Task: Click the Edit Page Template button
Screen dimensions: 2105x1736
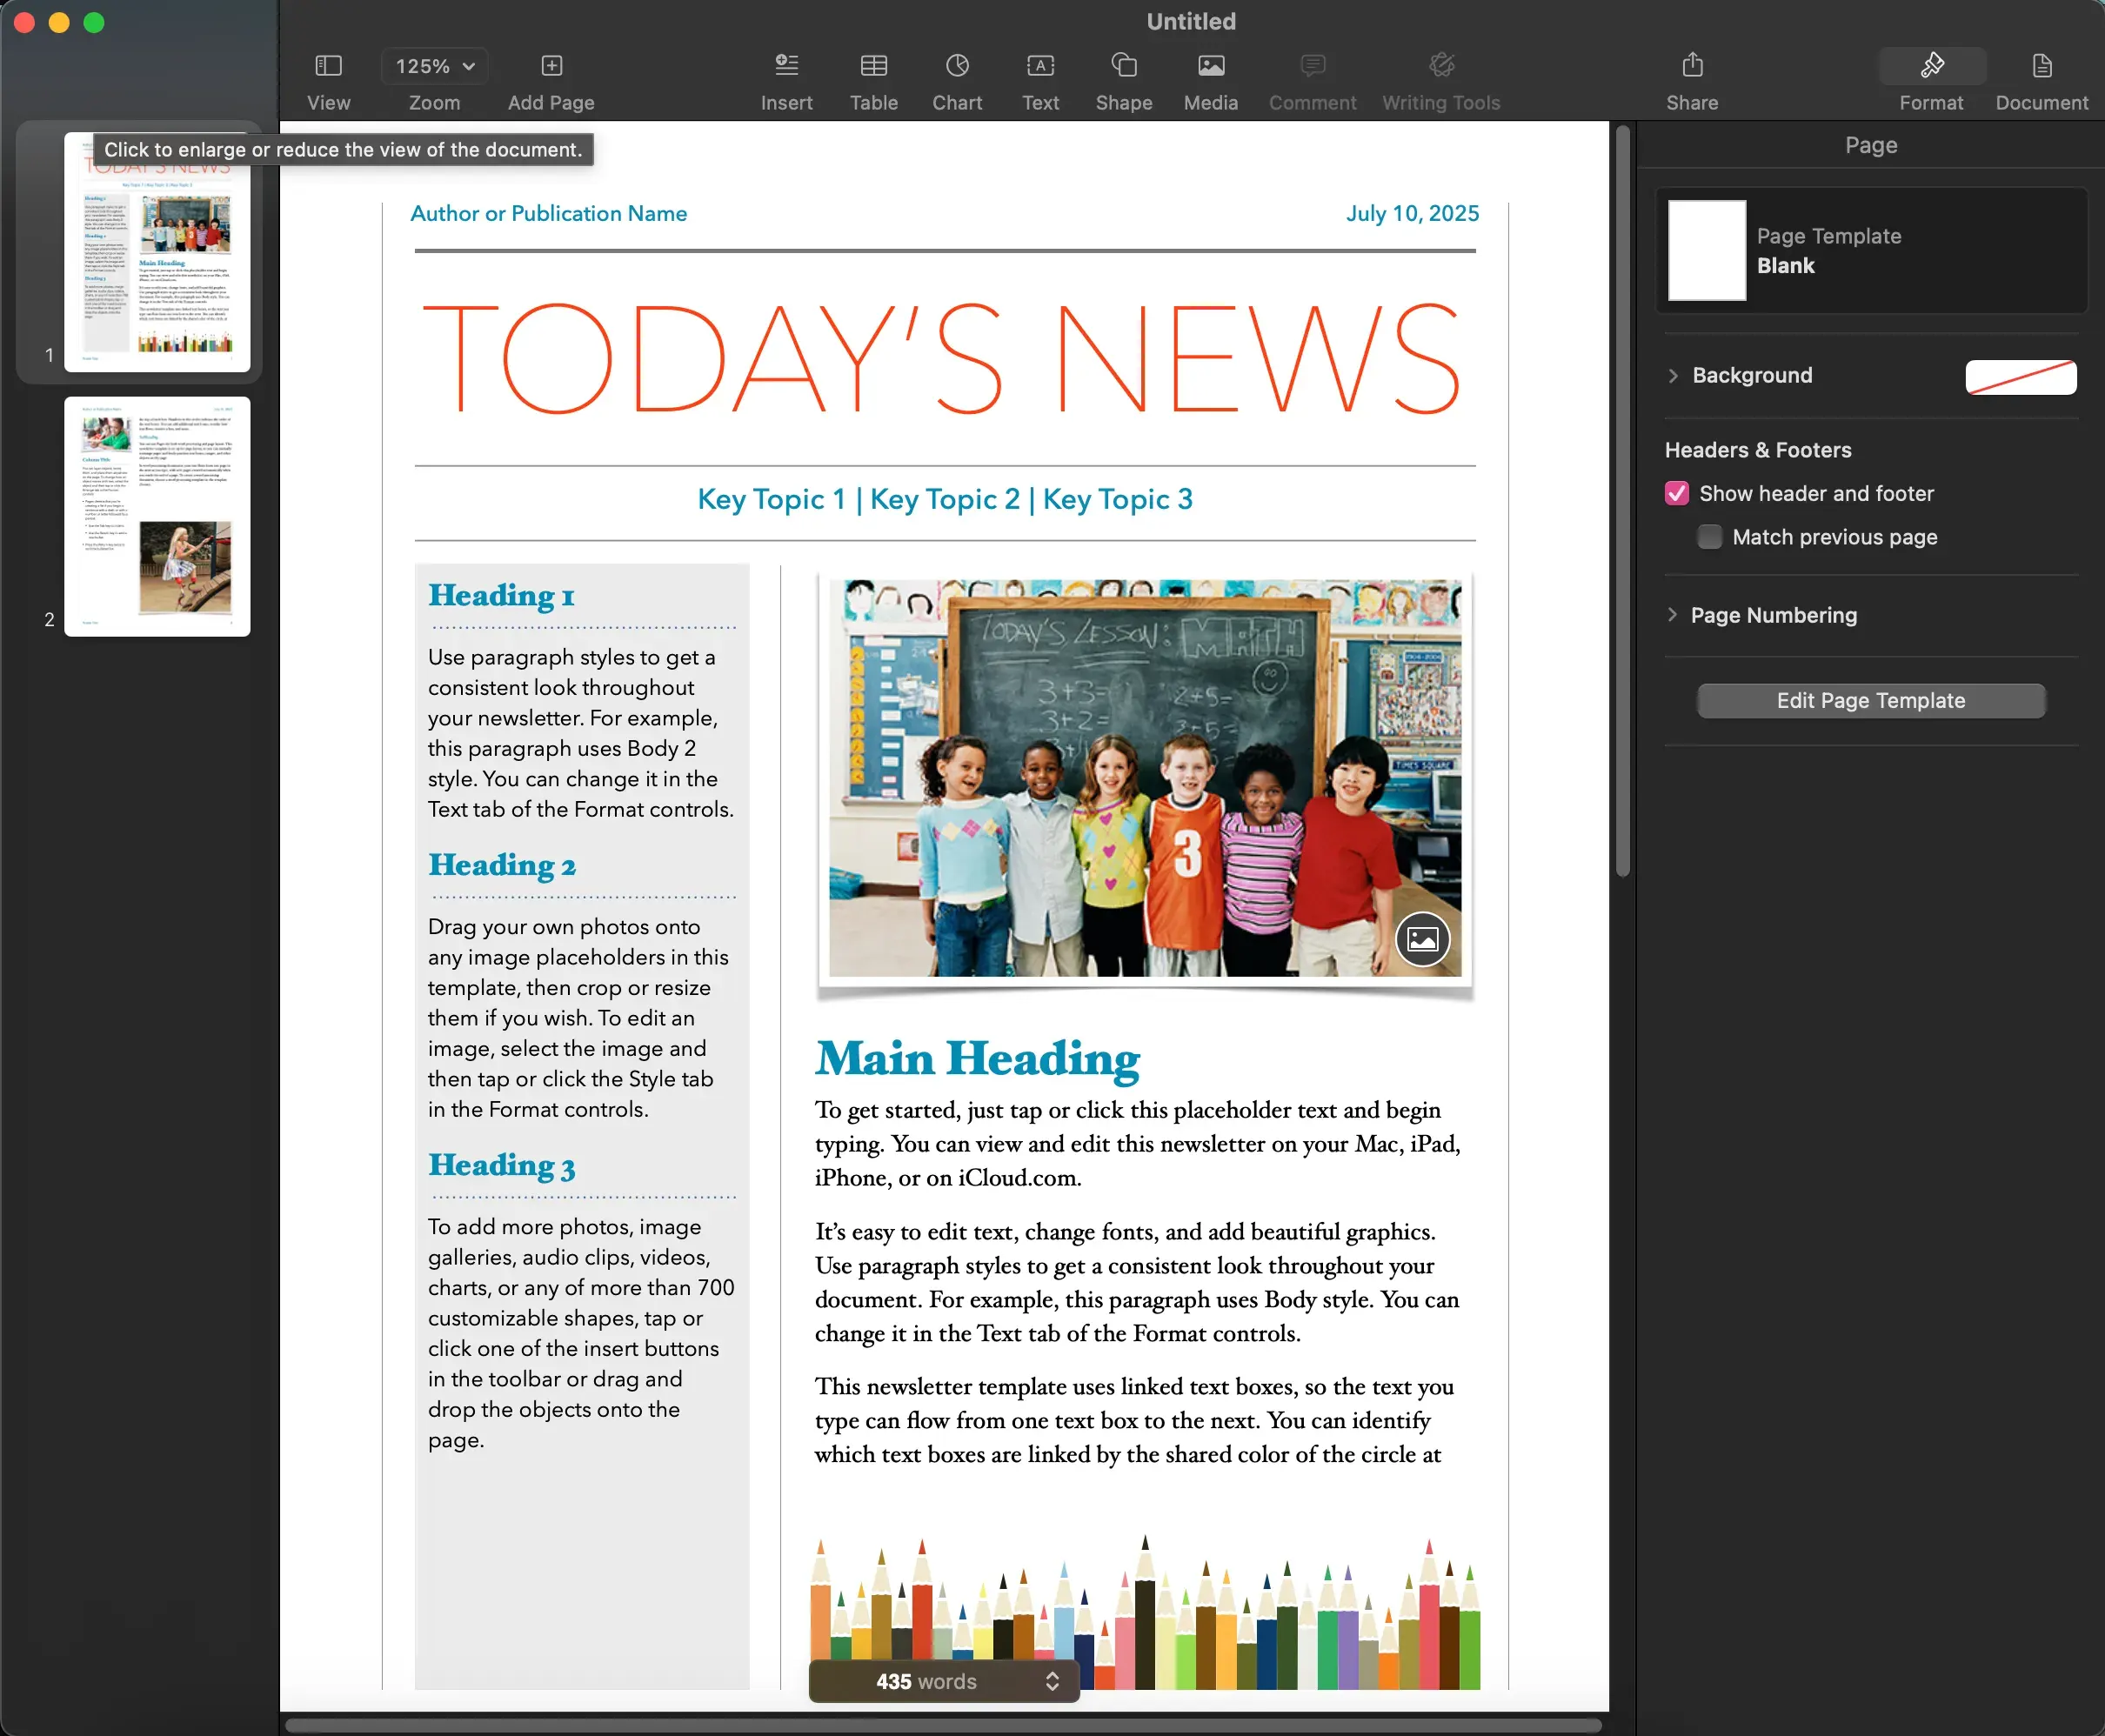Action: pyautogui.click(x=1870, y=700)
